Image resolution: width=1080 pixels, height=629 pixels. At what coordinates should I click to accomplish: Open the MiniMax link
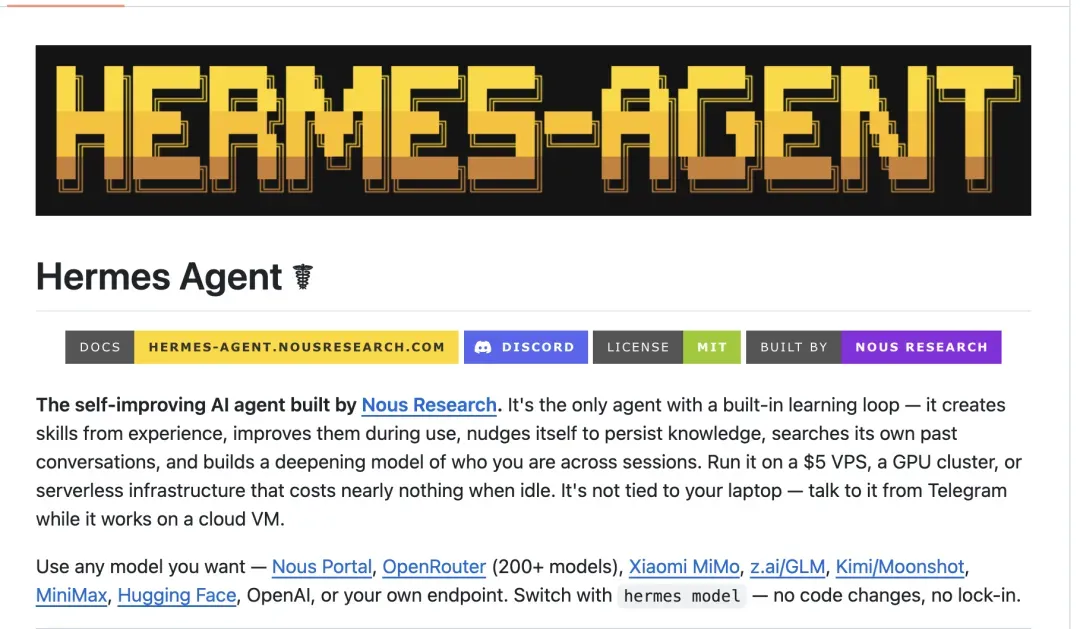[x=72, y=595]
